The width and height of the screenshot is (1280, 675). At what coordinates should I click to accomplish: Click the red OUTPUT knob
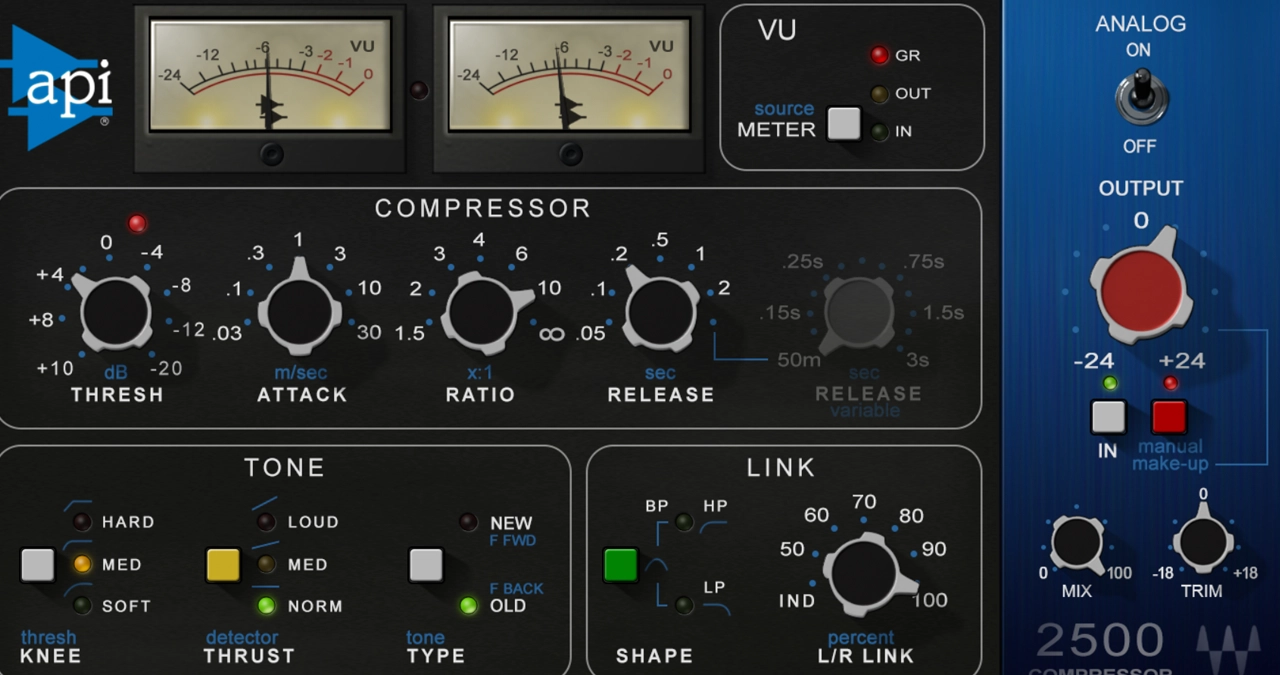[1141, 285]
